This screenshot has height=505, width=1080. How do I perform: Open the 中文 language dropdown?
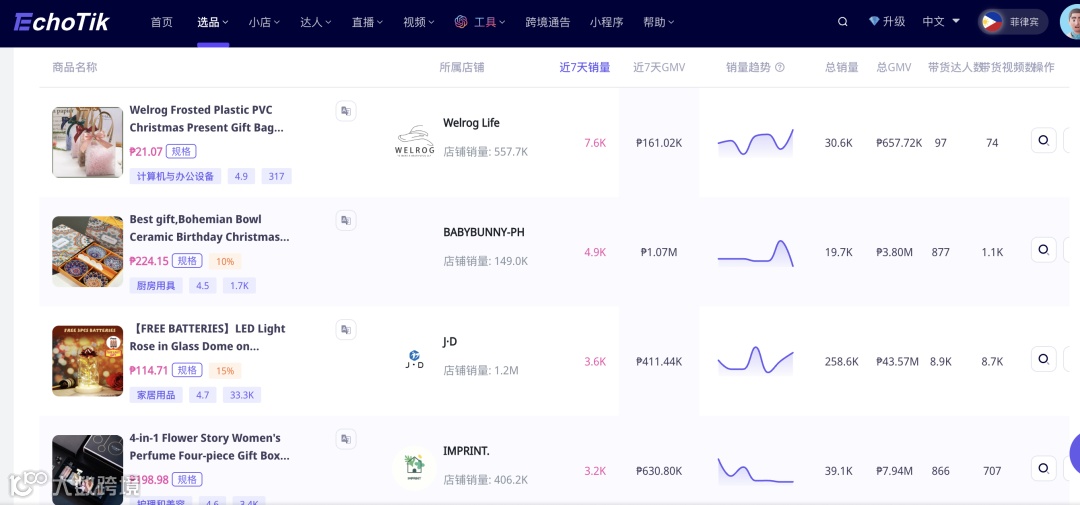pyautogui.click(x=941, y=22)
